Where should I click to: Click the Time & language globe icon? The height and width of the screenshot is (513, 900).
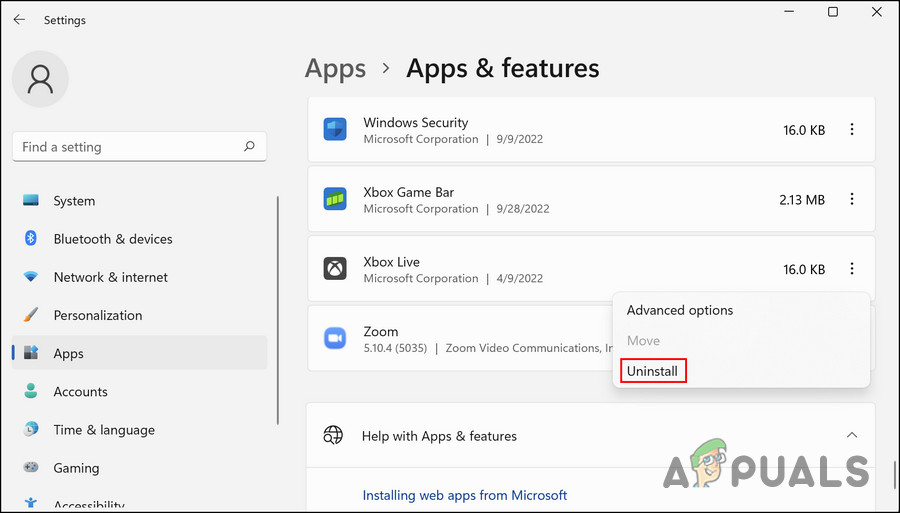click(x=31, y=429)
